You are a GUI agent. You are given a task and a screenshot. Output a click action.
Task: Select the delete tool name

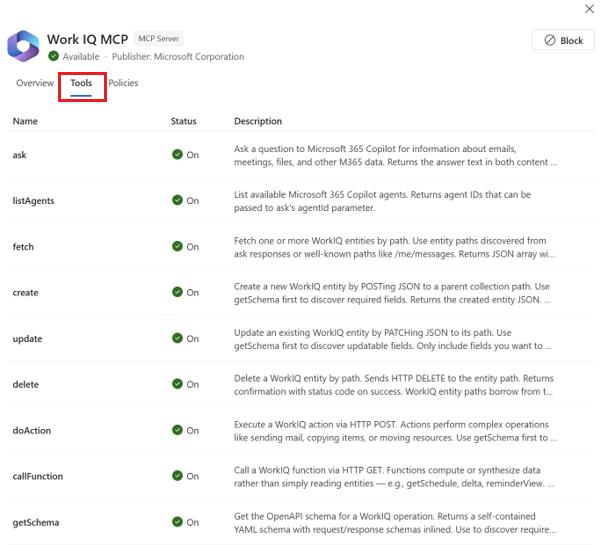[26, 384]
